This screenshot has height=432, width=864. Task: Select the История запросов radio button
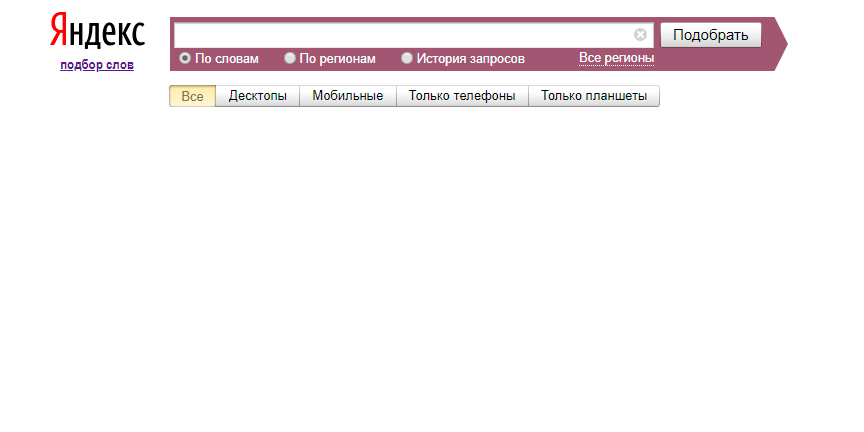(x=407, y=58)
